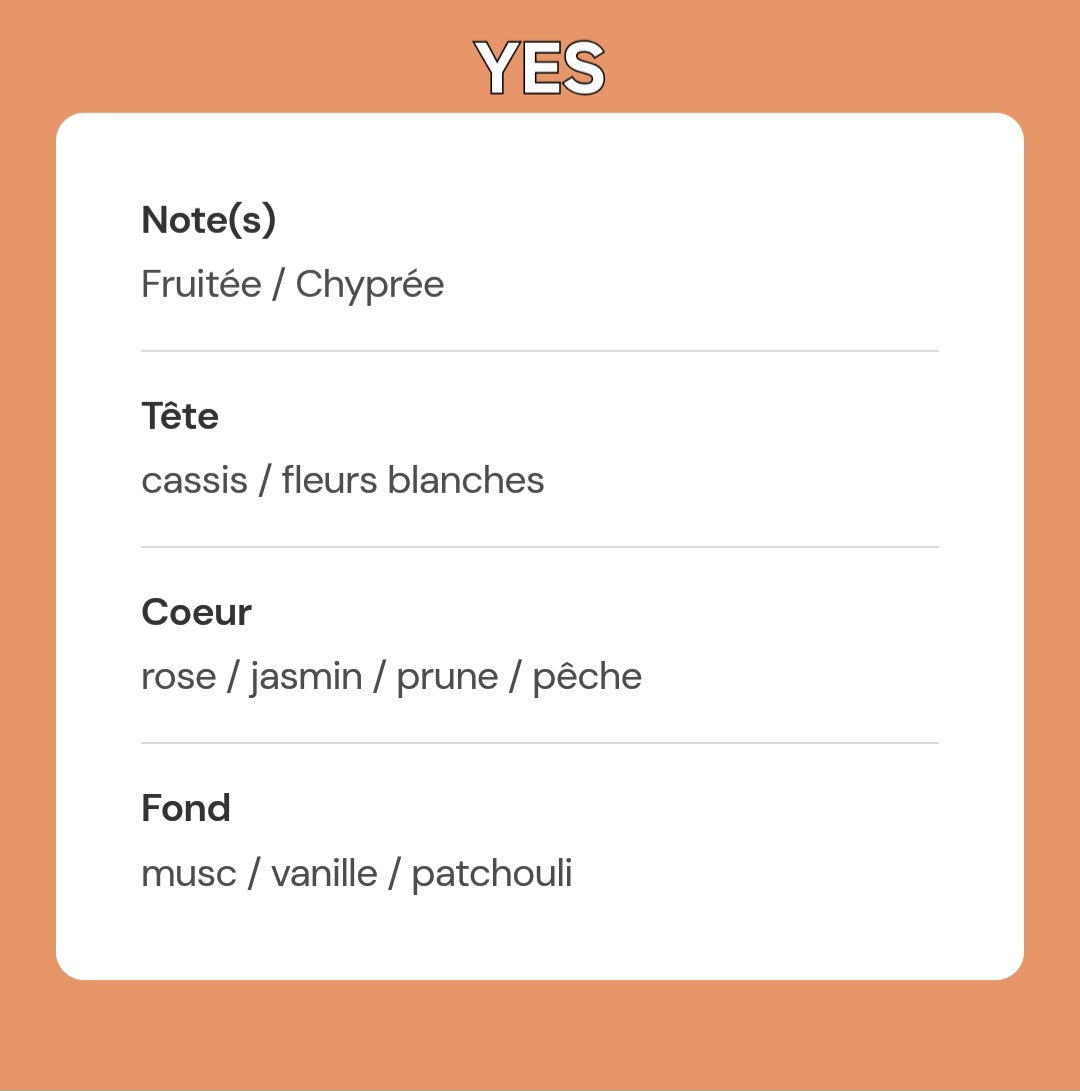Screen dimensions: 1080x1091
Task: Select the Tête section heading
Action: [x=180, y=415]
